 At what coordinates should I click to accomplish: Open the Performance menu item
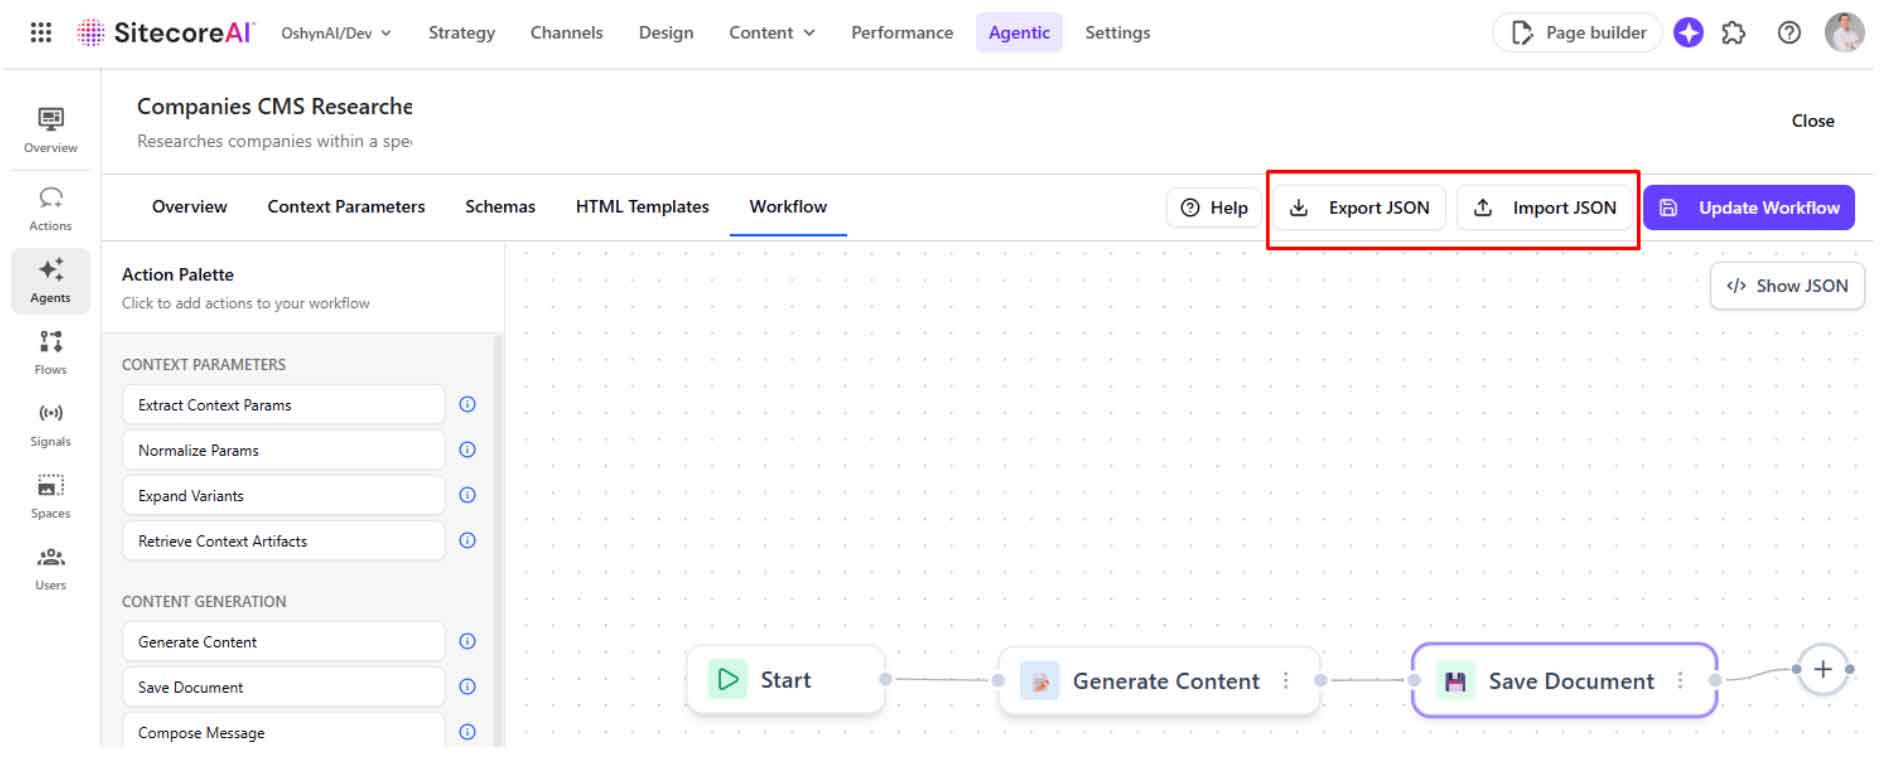click(x=902, y=33)
